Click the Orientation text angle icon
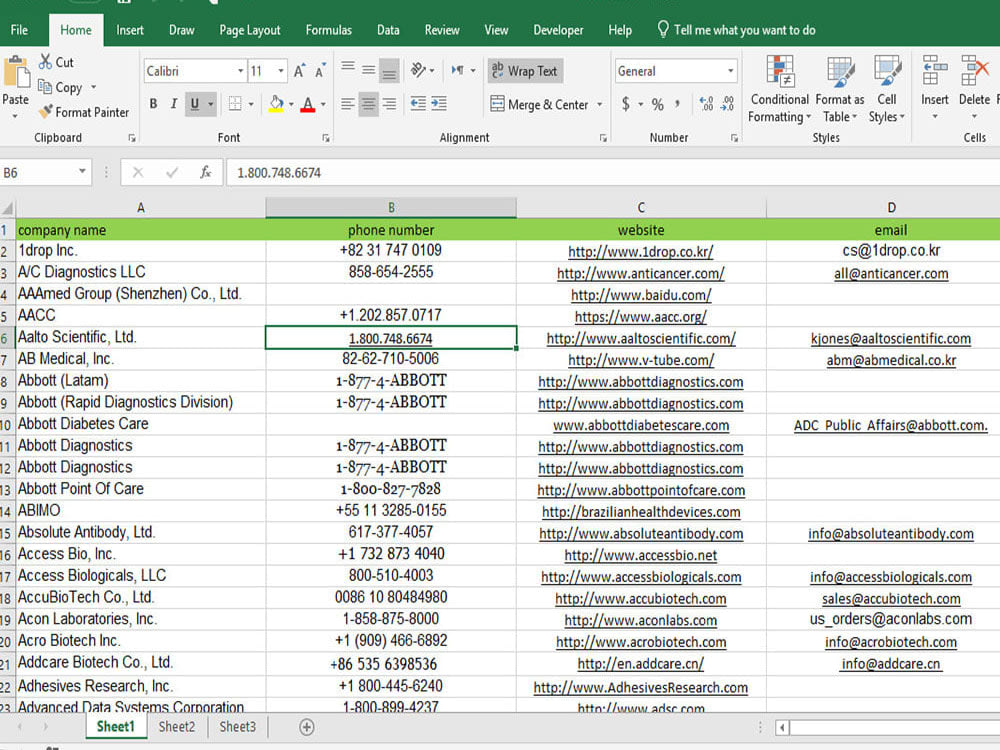The height and width of the screenshot is (750, 1000). [418, 70]
